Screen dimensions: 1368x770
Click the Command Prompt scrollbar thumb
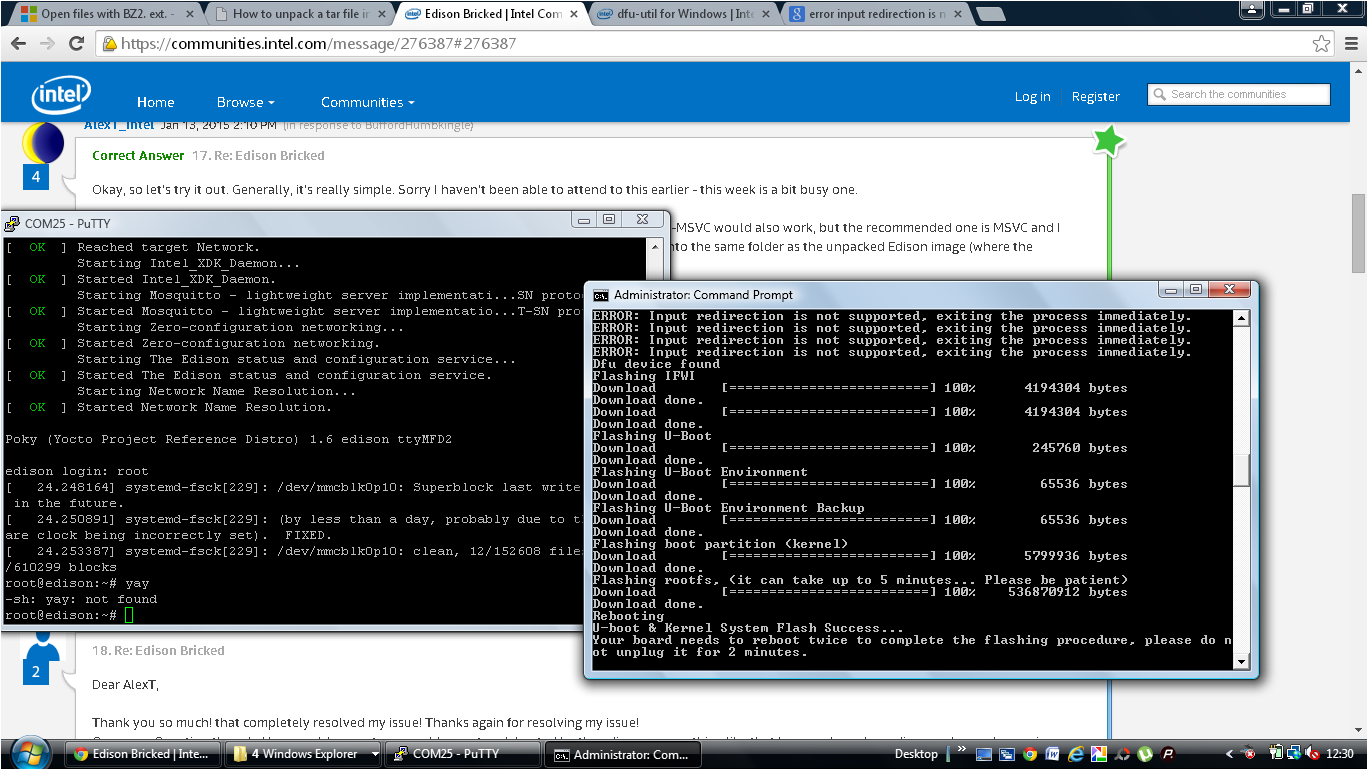[x=1241, y=470]
